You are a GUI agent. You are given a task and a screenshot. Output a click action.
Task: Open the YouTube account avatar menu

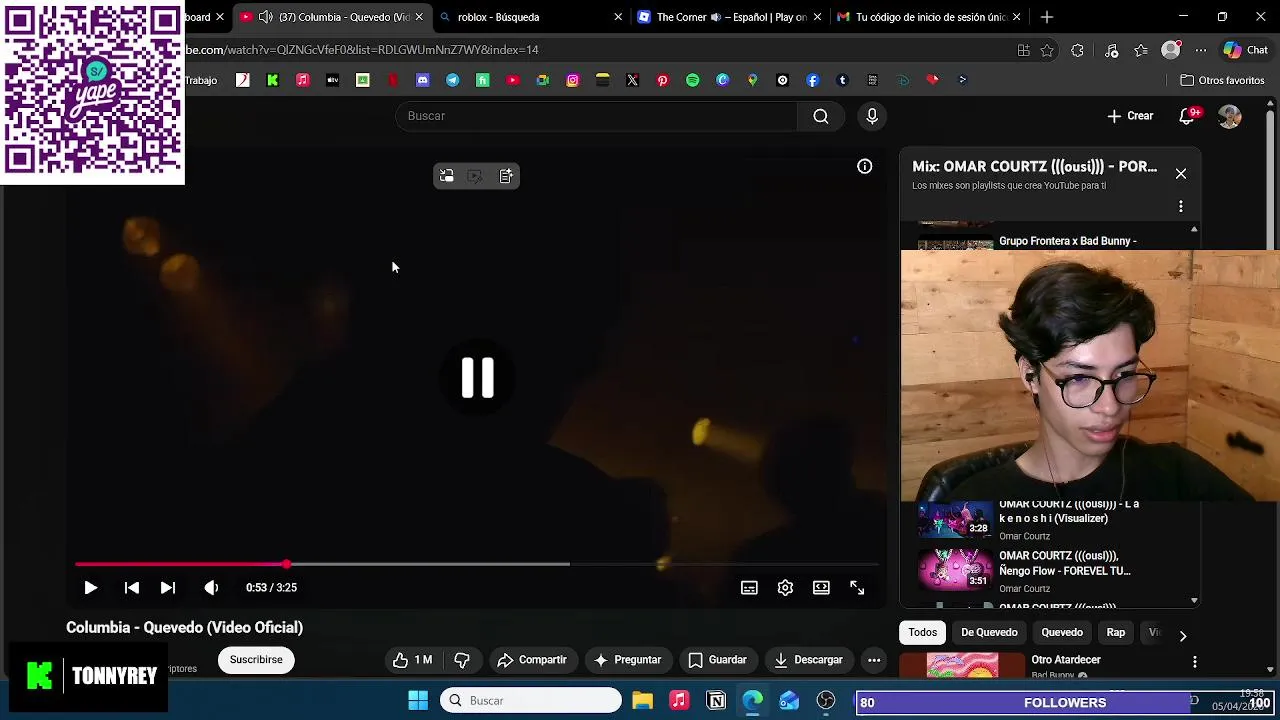(x=1230, y=116)
